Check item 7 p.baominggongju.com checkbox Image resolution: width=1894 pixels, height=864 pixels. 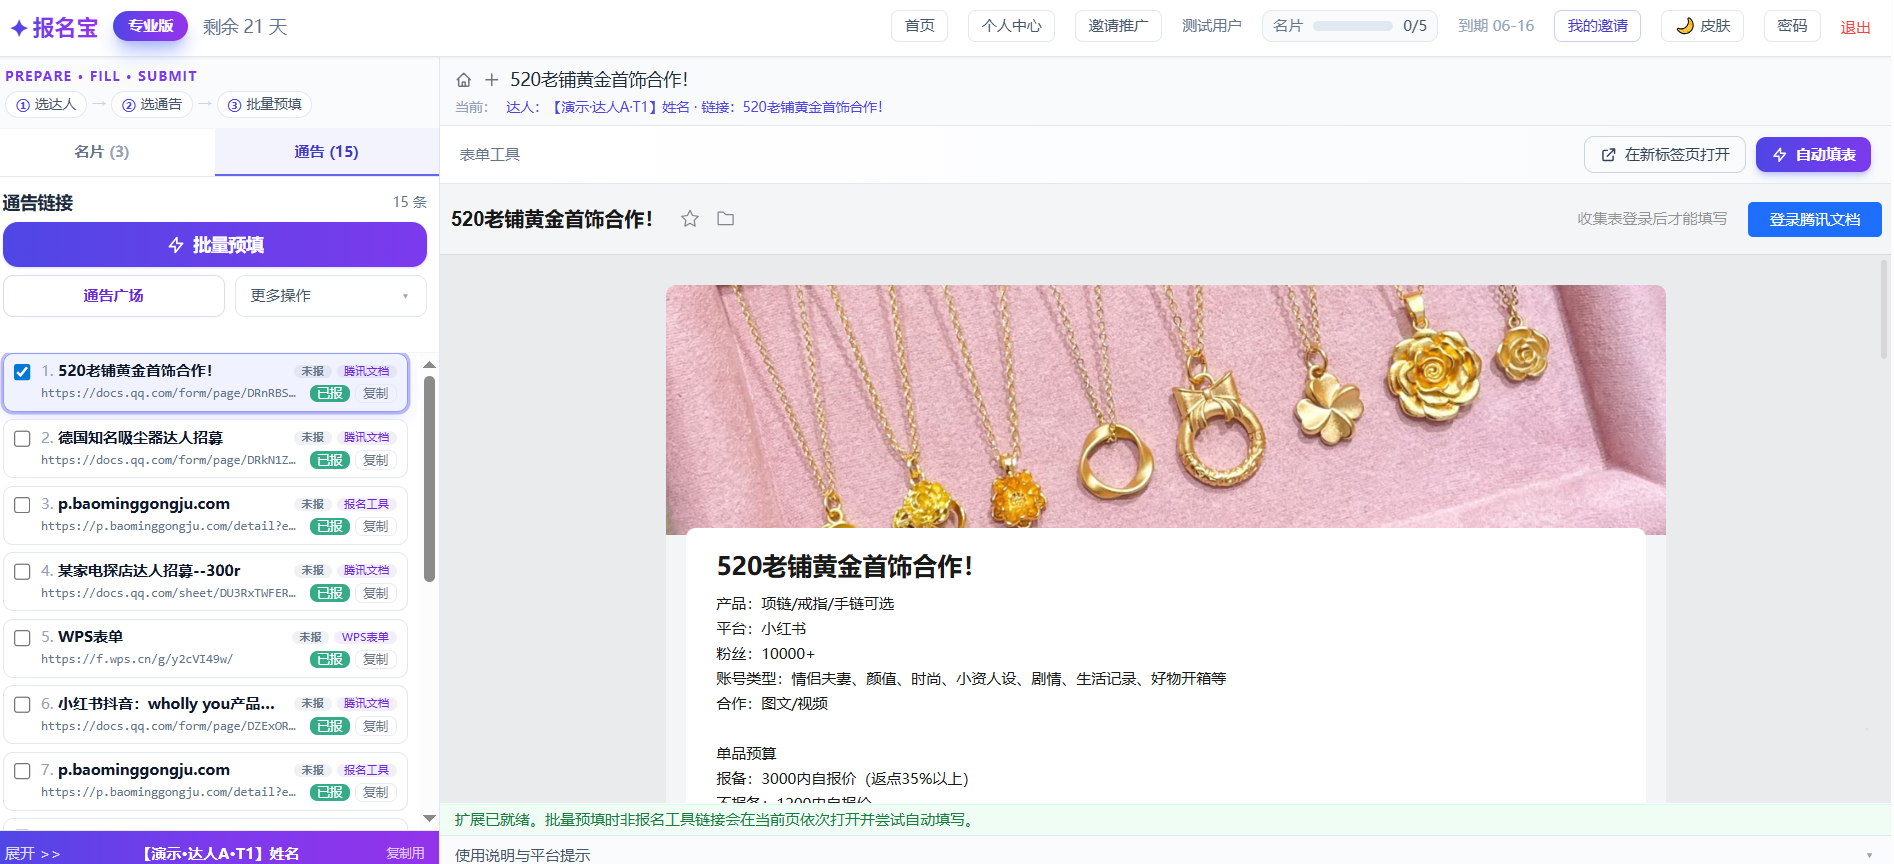(22, 771)
